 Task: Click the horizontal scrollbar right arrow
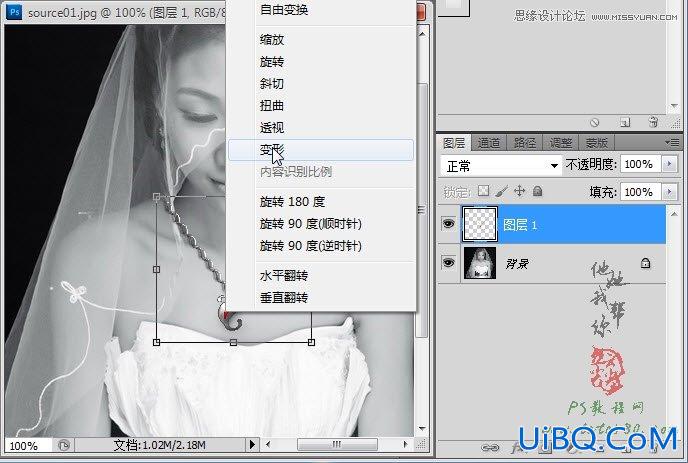(405, 445)
